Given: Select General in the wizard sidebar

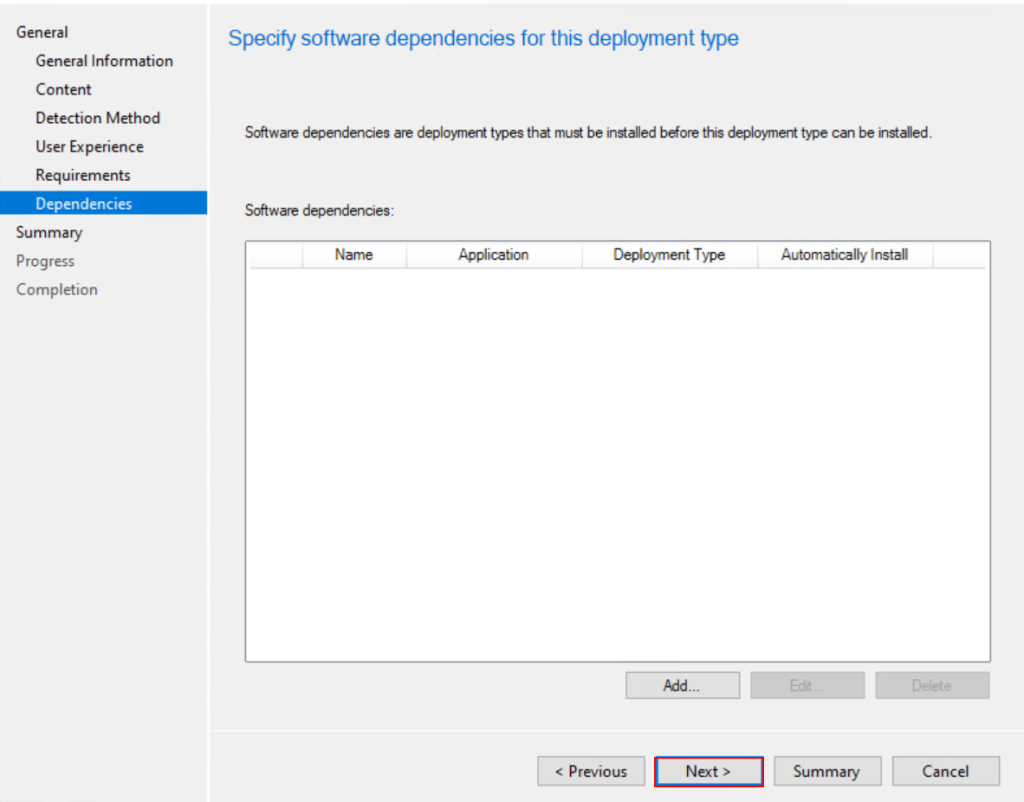Looking at the screenshot, I should 42,32.
